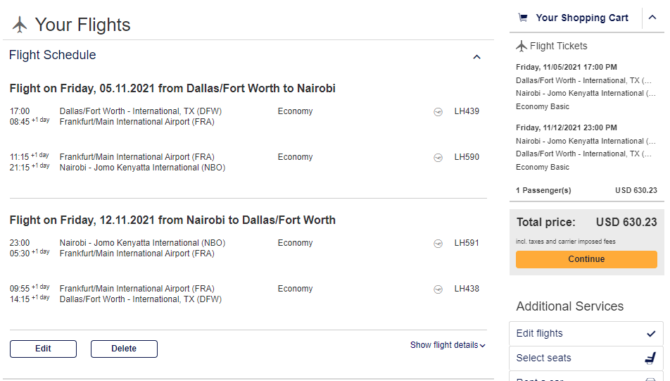Collapse the Flight Schedule section
The image size is (670, 381).
(x=477, y=57)
